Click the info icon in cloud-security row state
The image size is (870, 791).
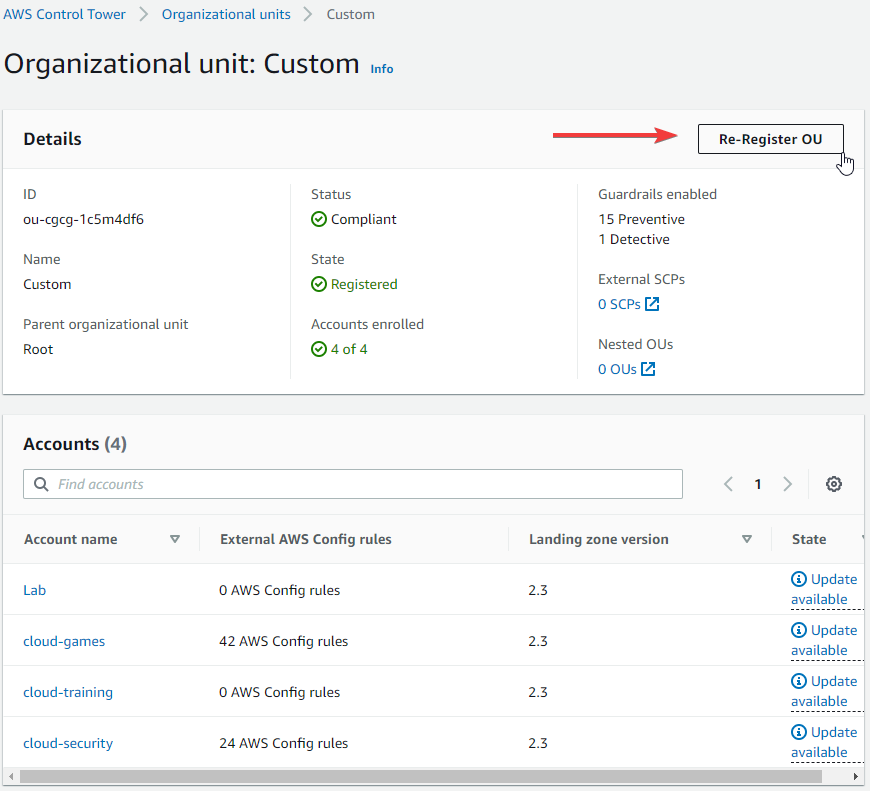tap(798, 732)
